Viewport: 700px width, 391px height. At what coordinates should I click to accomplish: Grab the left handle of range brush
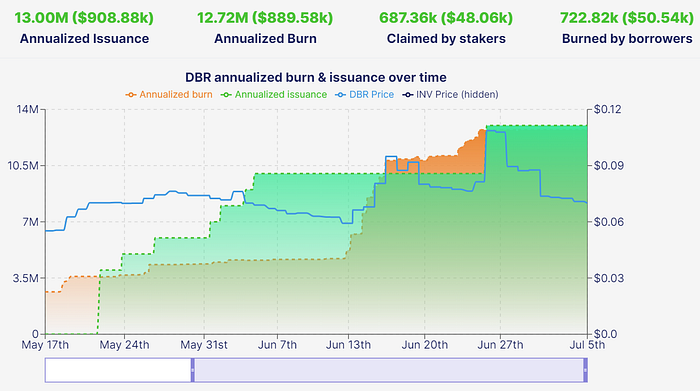click(193, 370)
